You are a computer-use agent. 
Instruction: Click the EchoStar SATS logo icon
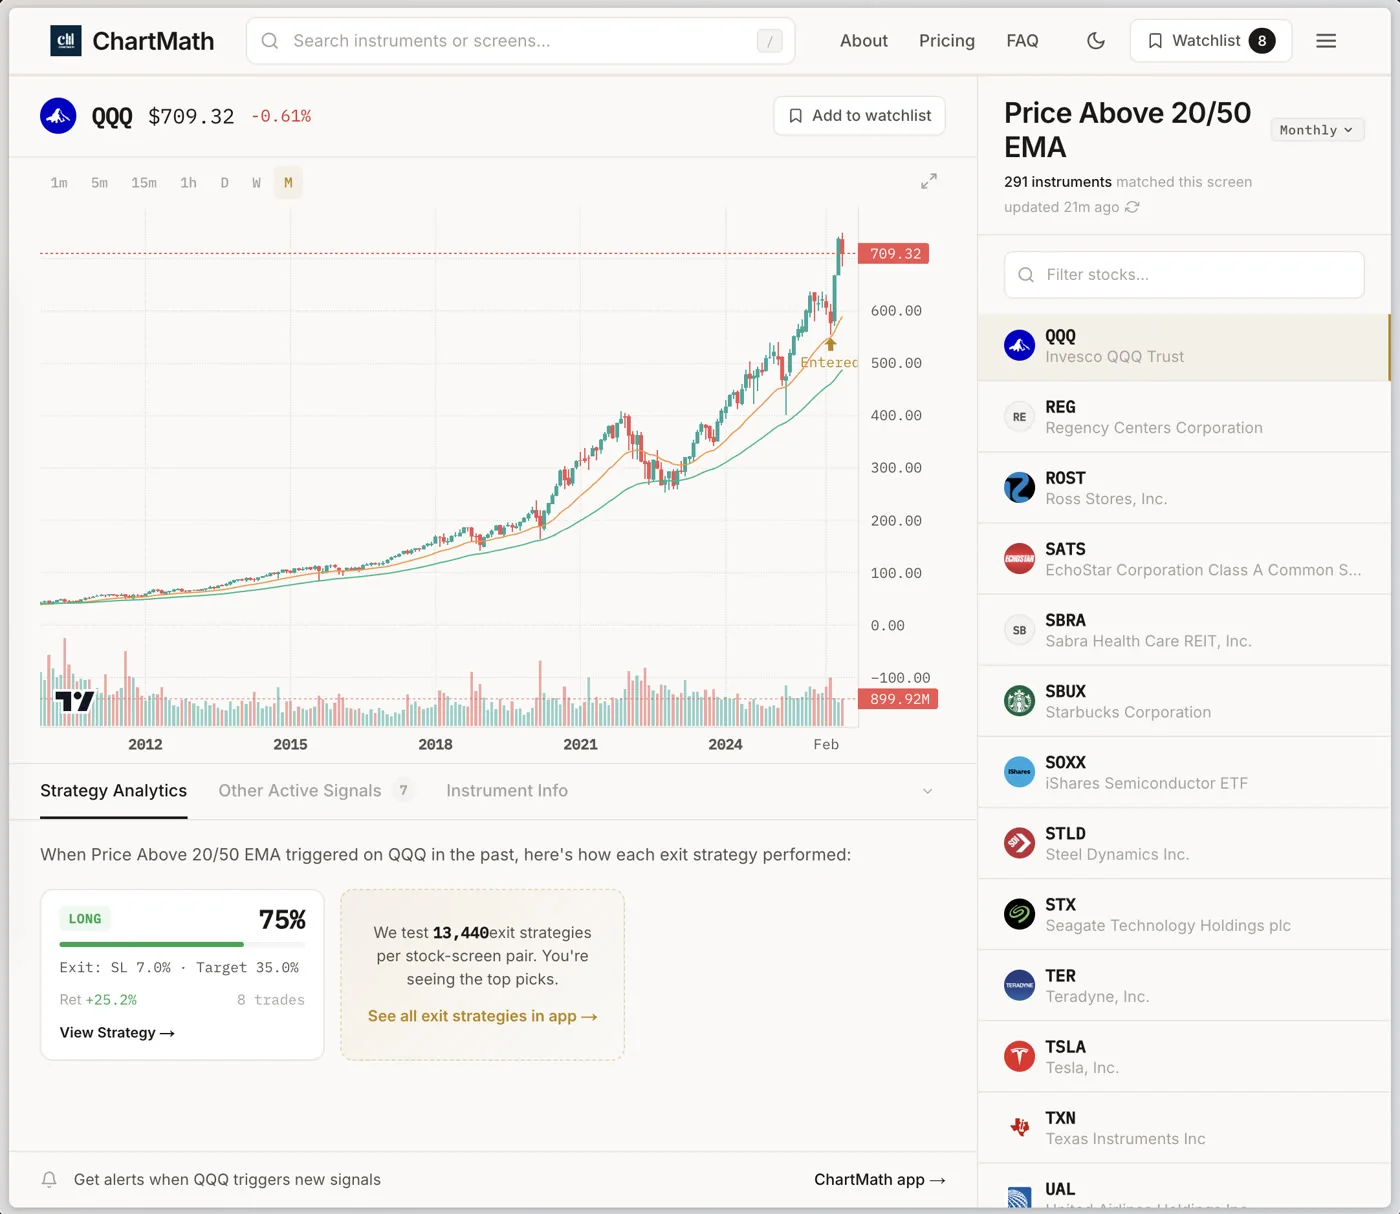(1019, 559)
